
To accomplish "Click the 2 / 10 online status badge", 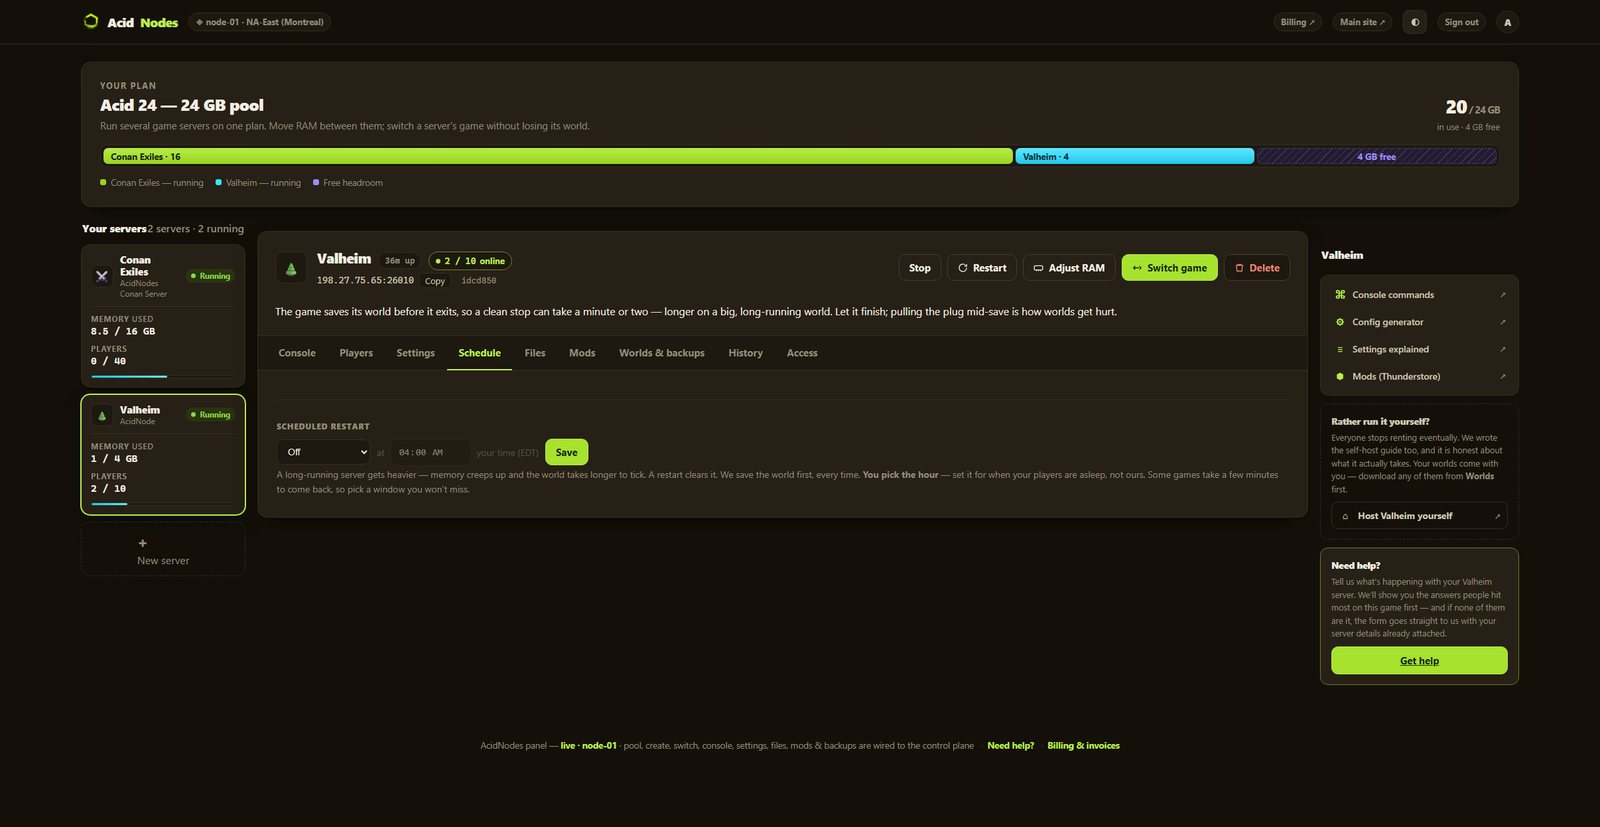I will click(470, 261).
